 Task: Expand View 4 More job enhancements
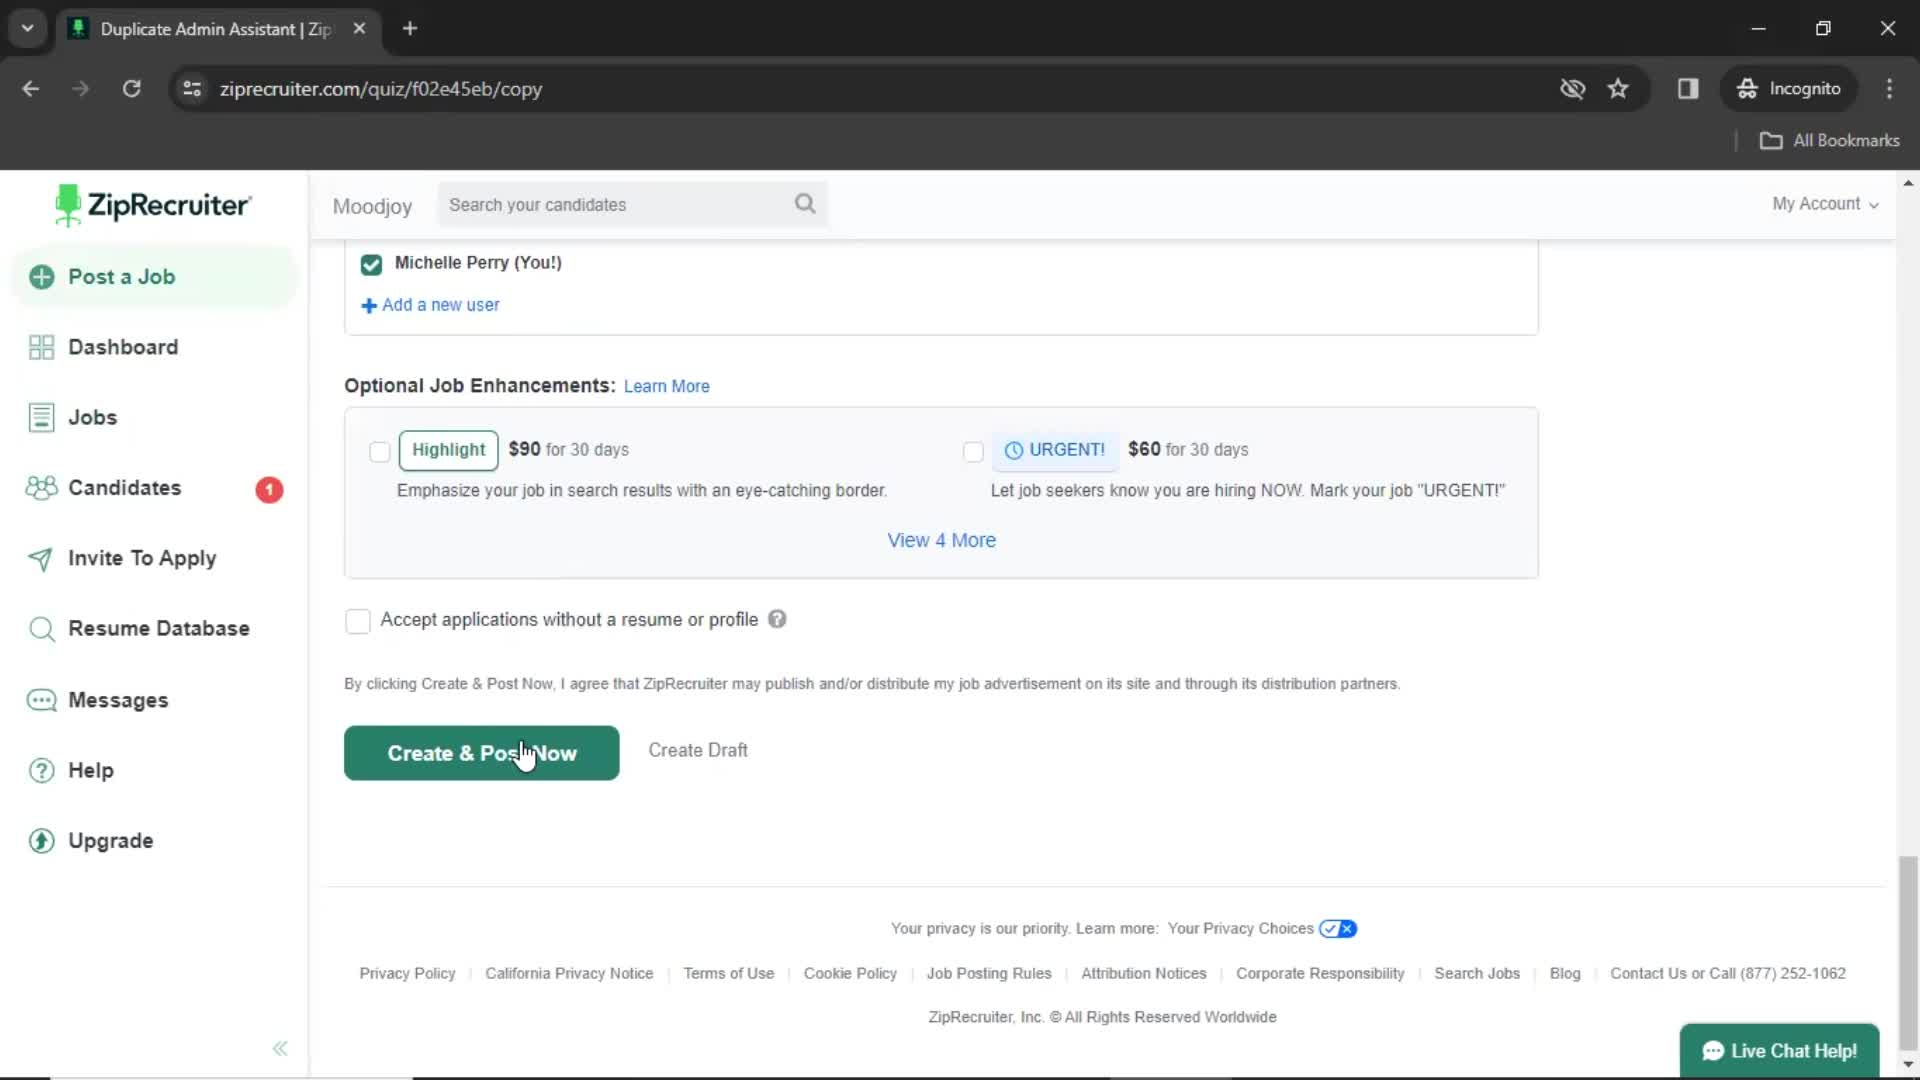942,539
